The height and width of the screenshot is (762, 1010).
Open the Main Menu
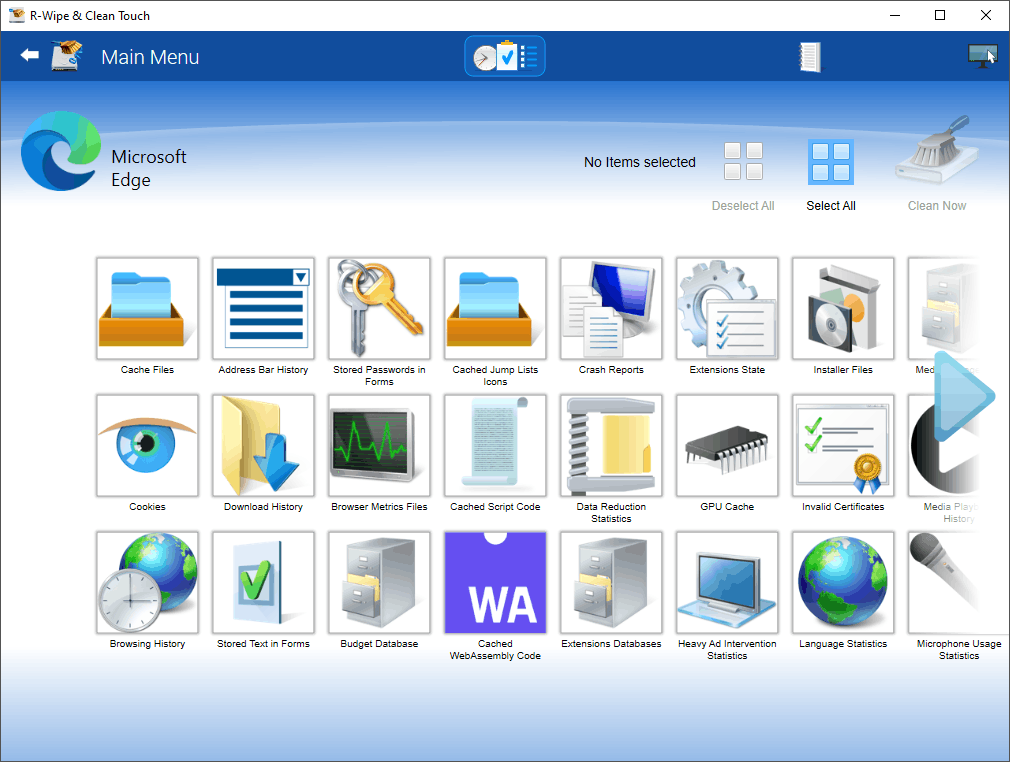pyautogui.click(x=150, y=57)
